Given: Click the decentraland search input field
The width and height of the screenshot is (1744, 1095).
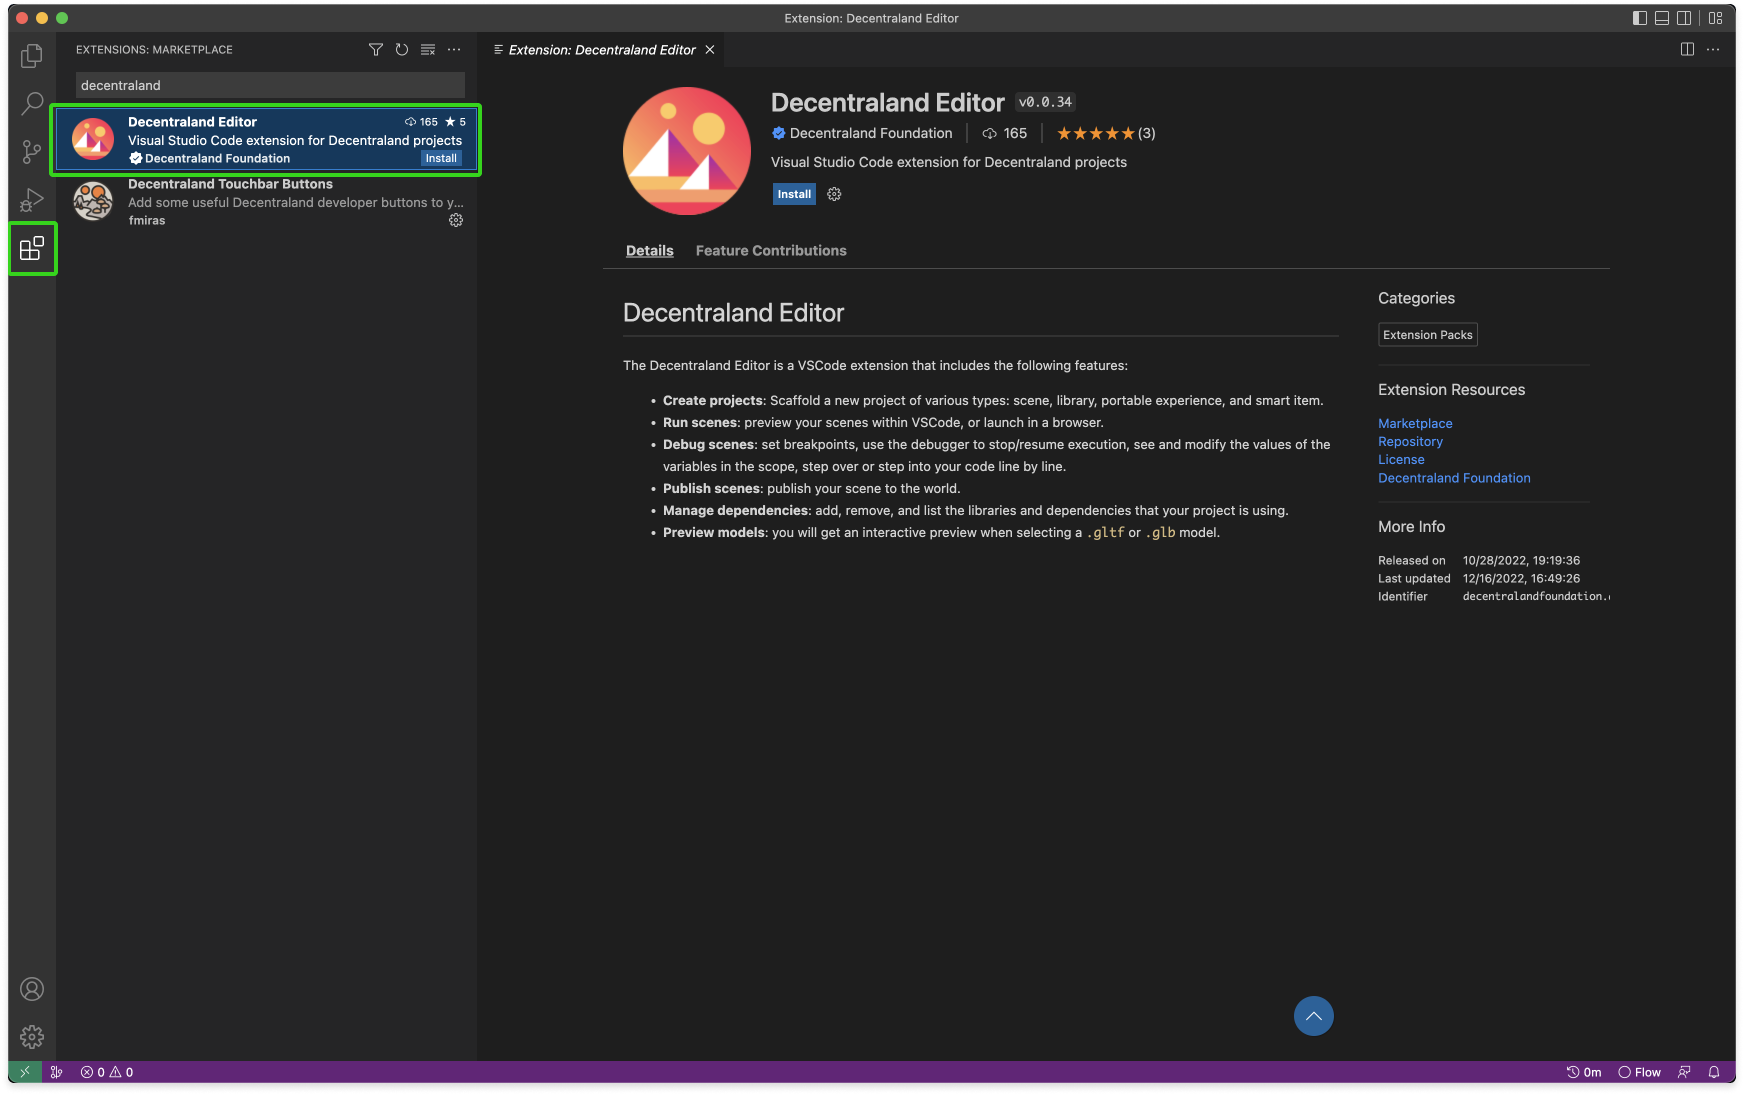Looking at the screenshot, I should coord(270,85).
